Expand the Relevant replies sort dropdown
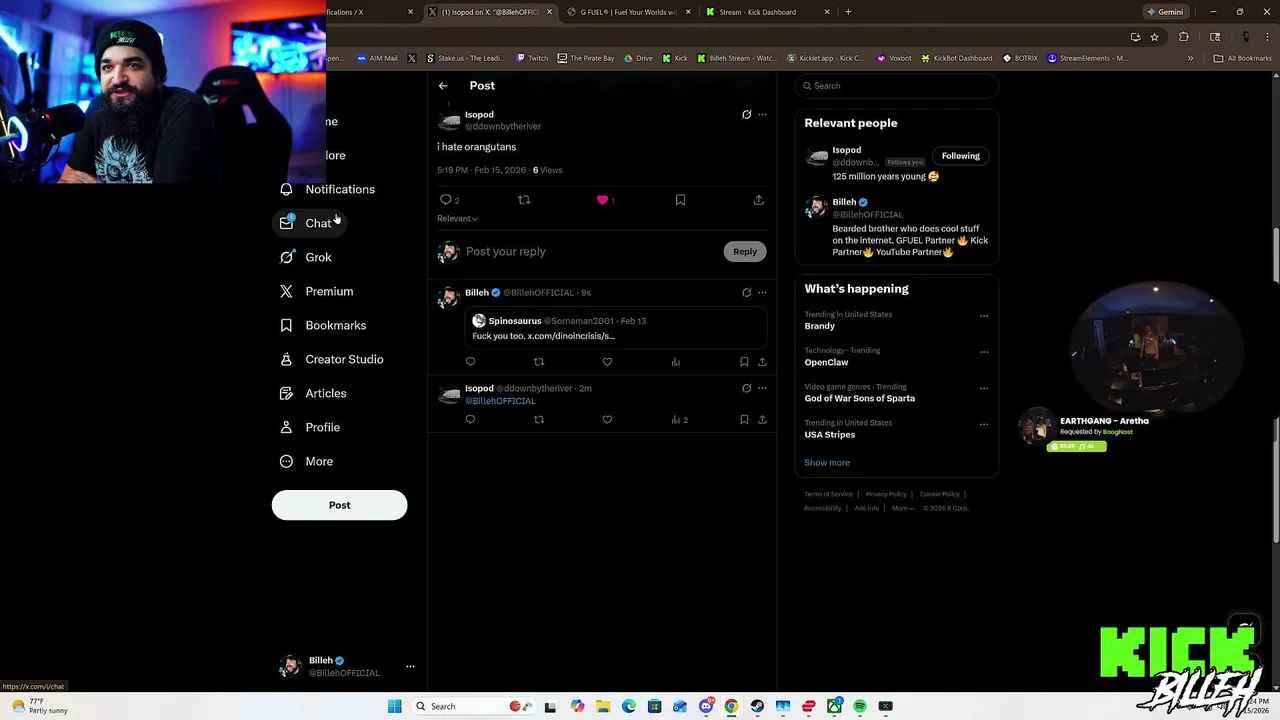 tap(457, 219)
